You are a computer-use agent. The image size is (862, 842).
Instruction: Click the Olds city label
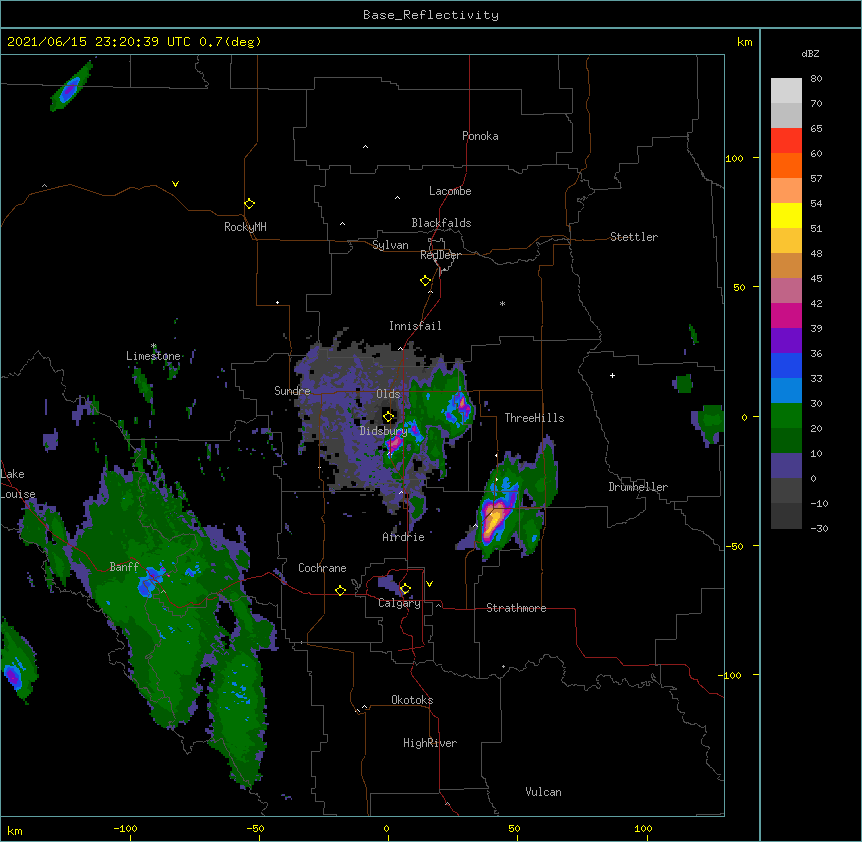[x=388, y=394]
